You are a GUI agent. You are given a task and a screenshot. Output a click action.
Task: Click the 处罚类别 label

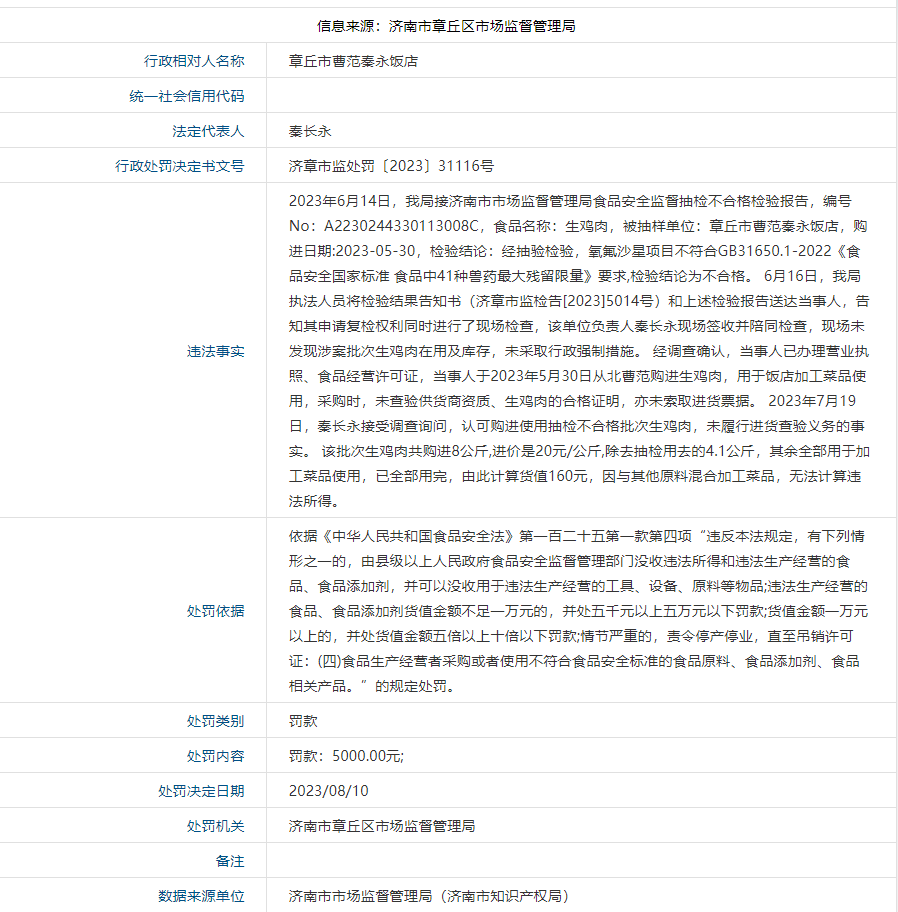216,721
